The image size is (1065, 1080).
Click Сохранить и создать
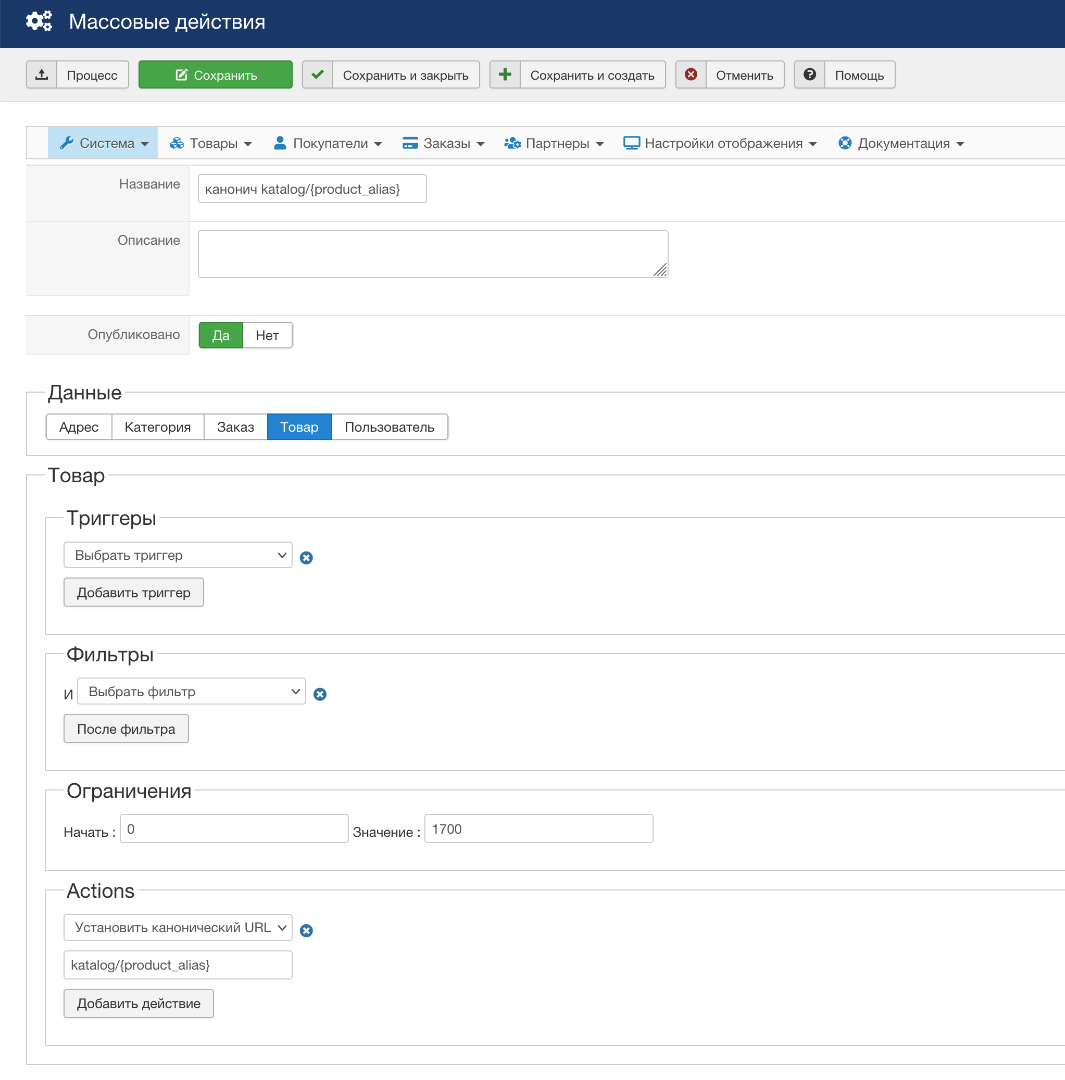click(x=577, y=74)
